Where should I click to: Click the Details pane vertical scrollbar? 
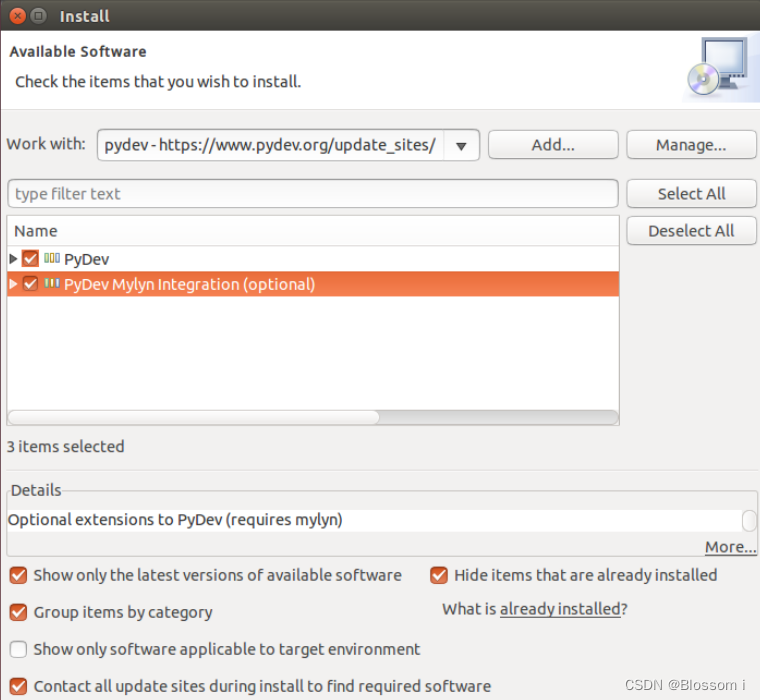coord(749,521)
